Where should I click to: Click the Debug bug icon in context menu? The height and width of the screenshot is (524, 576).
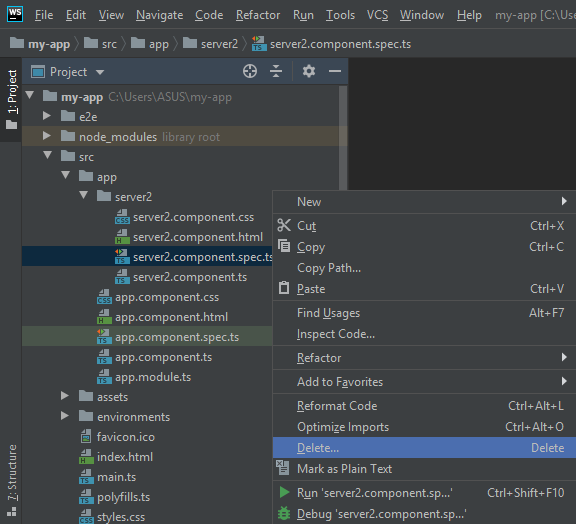coord(284,513)
